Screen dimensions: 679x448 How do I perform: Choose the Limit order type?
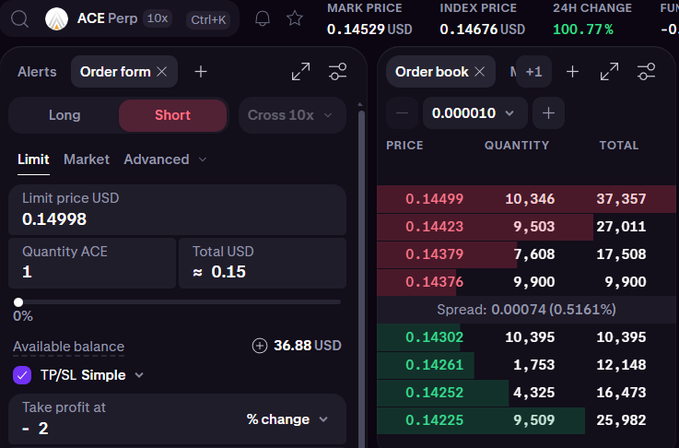[33, 159]
